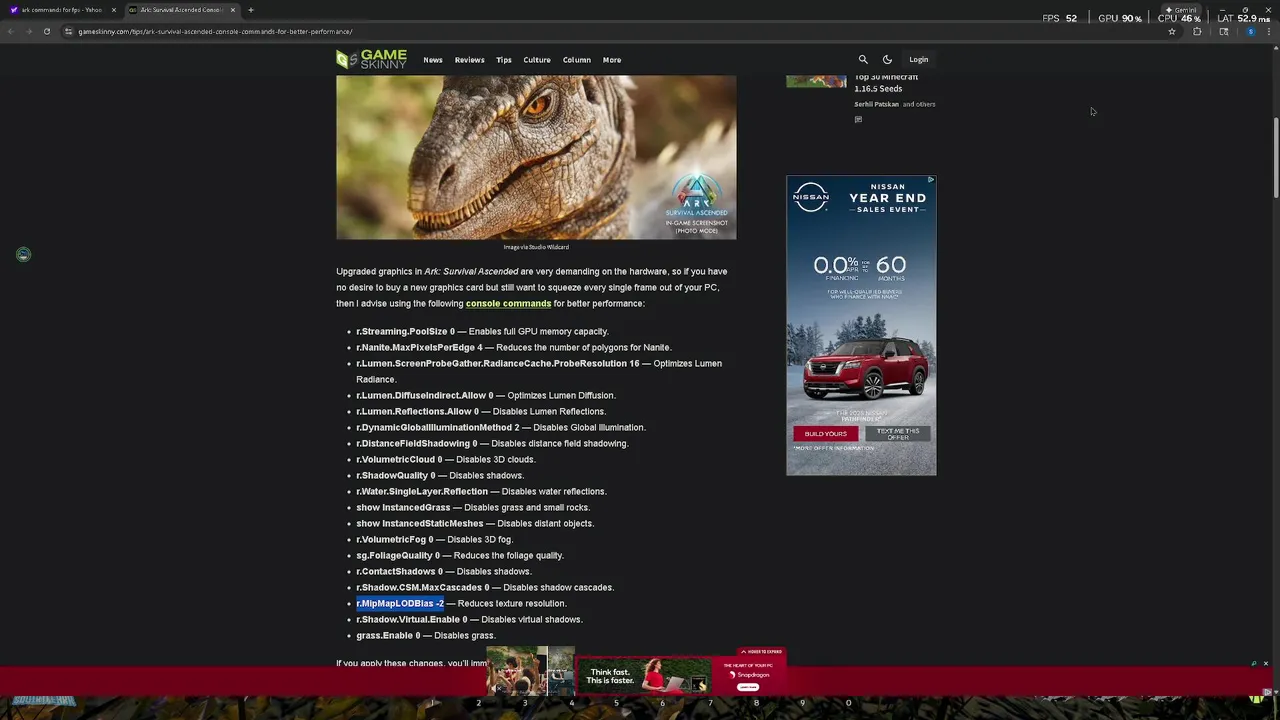Close the bottom banner ad
This screenshot has height=720, width=1280.
click(1265, 664)
